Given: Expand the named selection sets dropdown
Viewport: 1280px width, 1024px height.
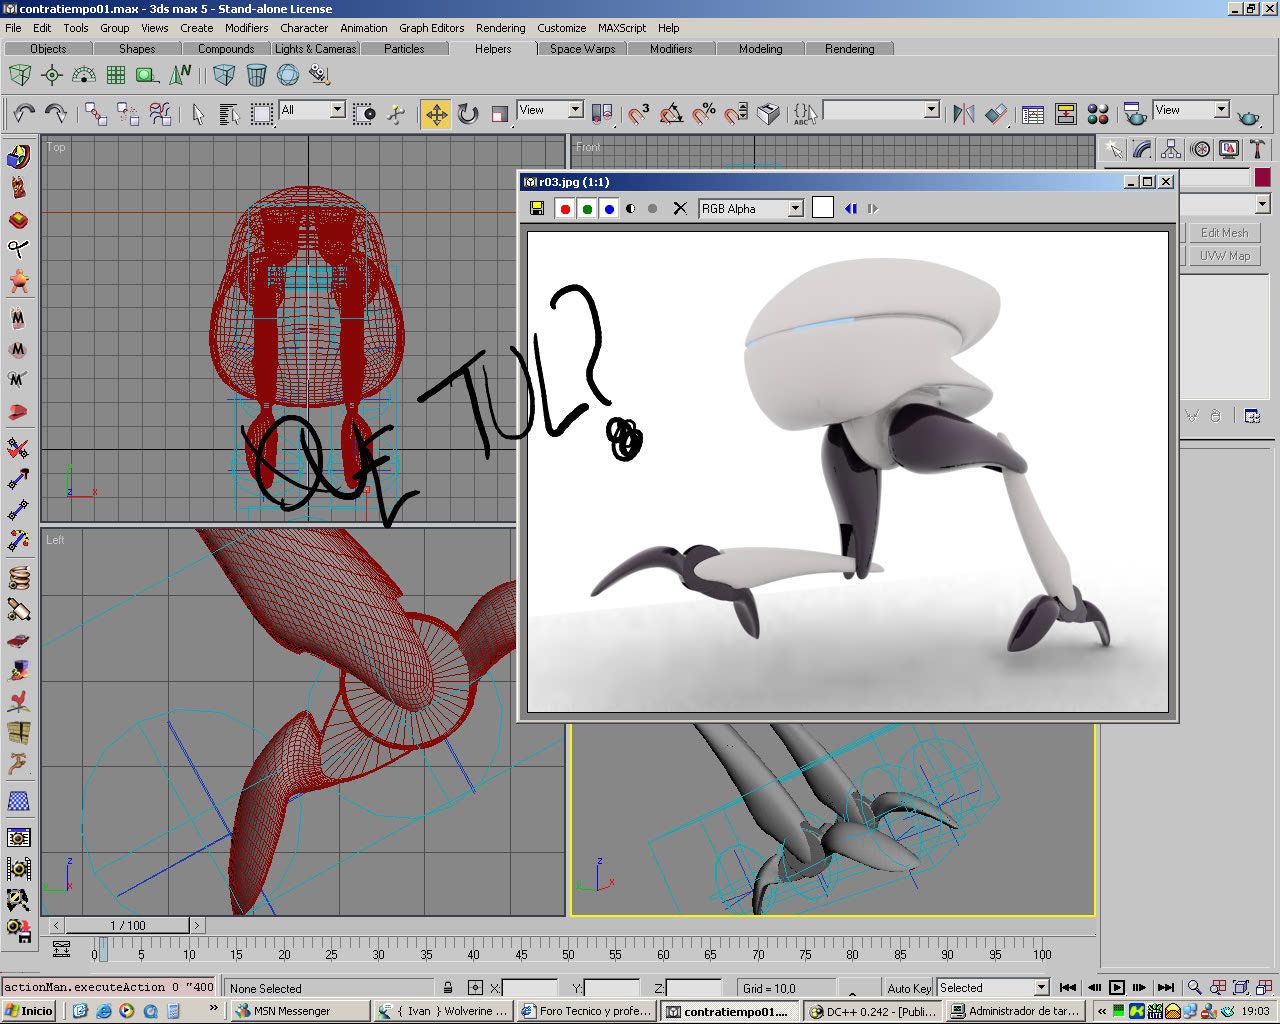Looking at the screenshot, I should [x=932, y=110].
